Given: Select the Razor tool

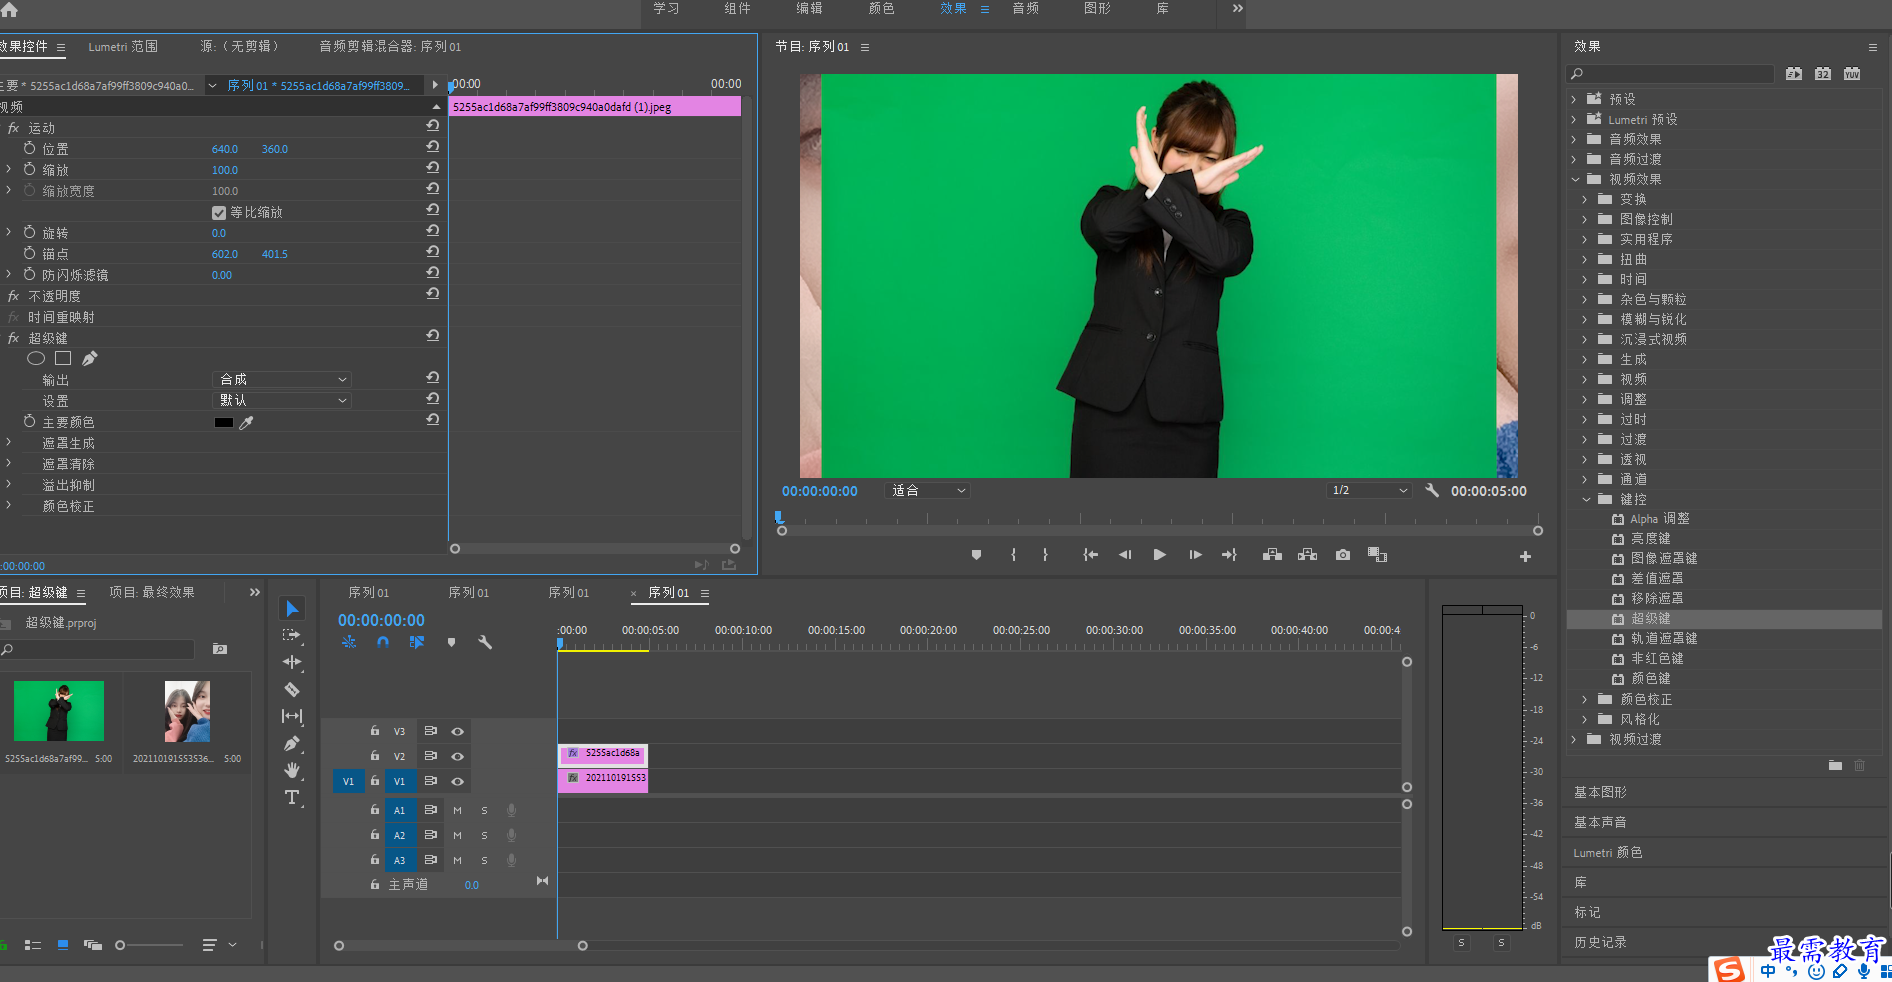Looking at the screenshot, I should click(292, 689).
